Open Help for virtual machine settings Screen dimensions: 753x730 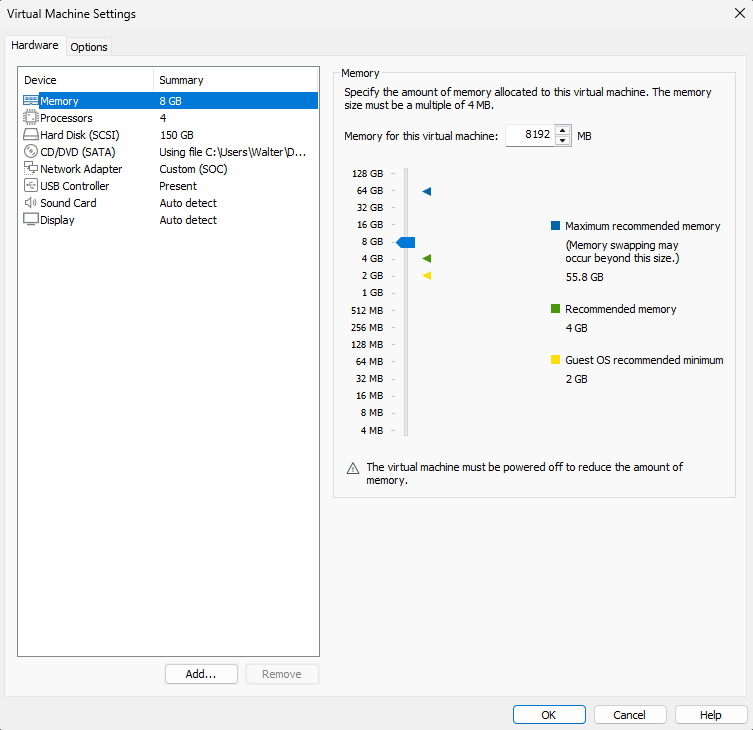(711, 715)
